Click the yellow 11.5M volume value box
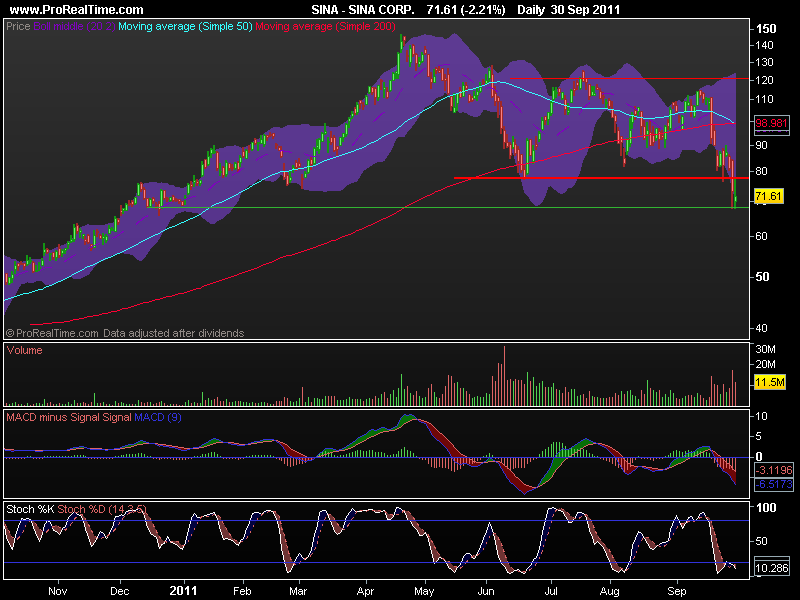Viewport: 800px width, 600px height. pyautogui.click(x=769, y=382)
